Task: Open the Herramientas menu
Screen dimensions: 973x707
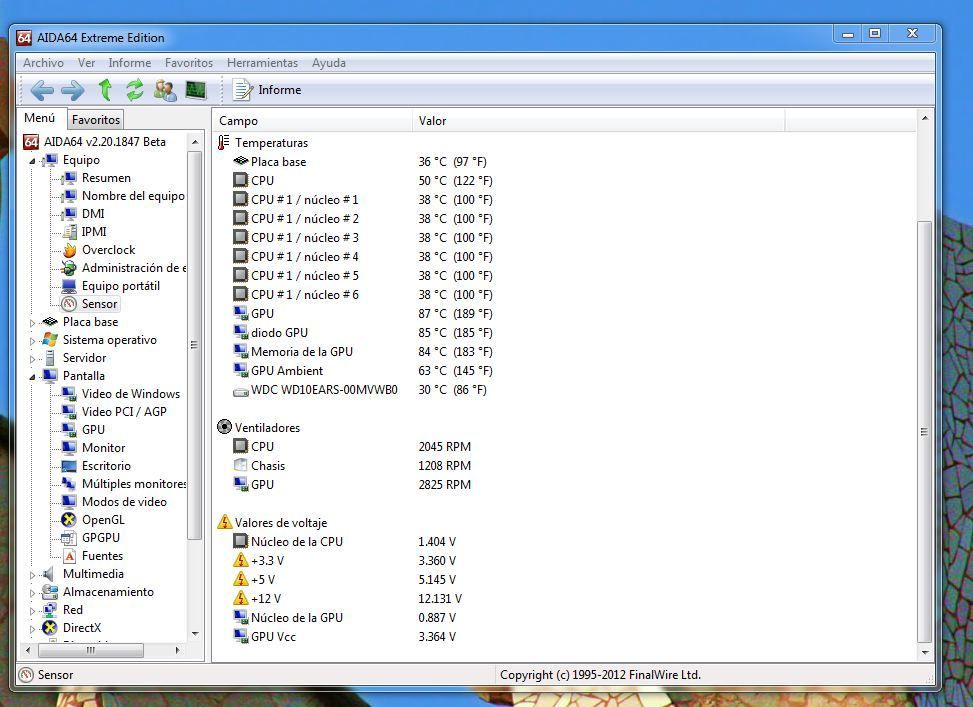Action: point(262,63)
